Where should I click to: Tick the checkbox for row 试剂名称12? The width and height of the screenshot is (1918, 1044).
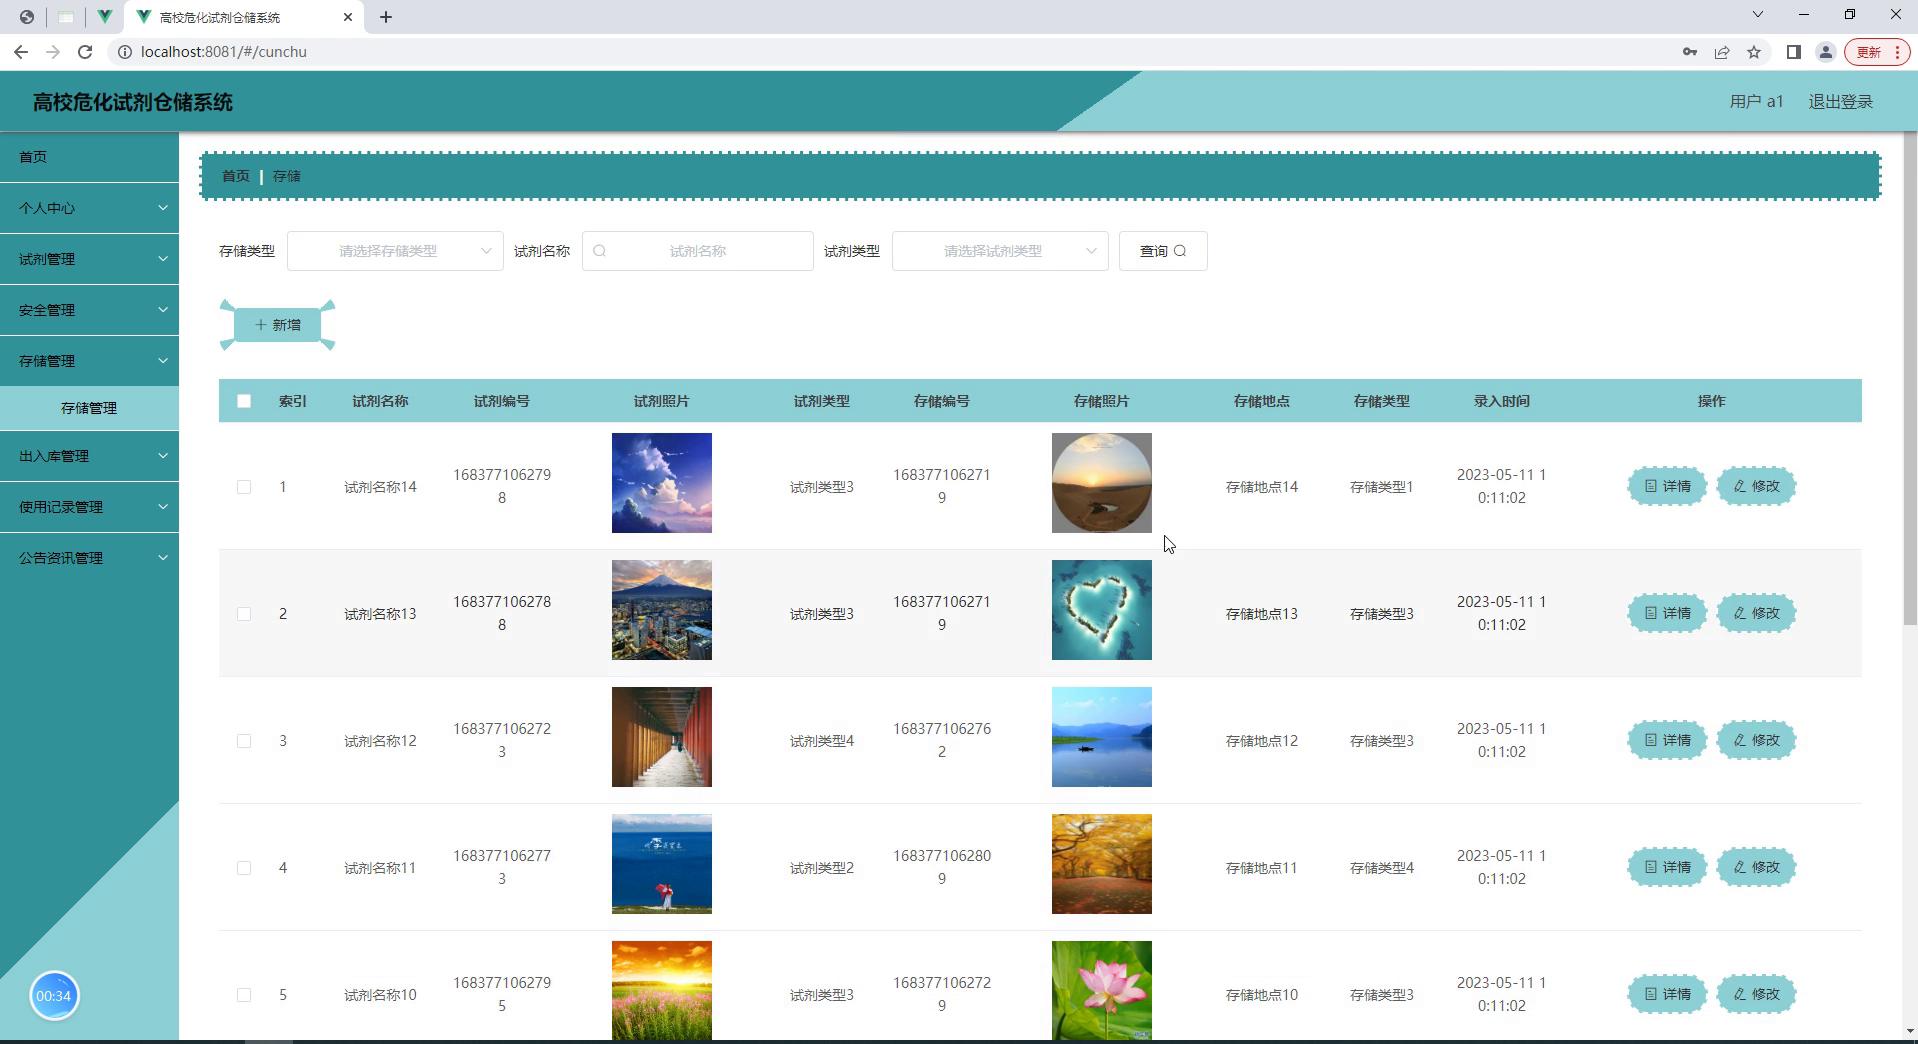(x=244, y=741)
